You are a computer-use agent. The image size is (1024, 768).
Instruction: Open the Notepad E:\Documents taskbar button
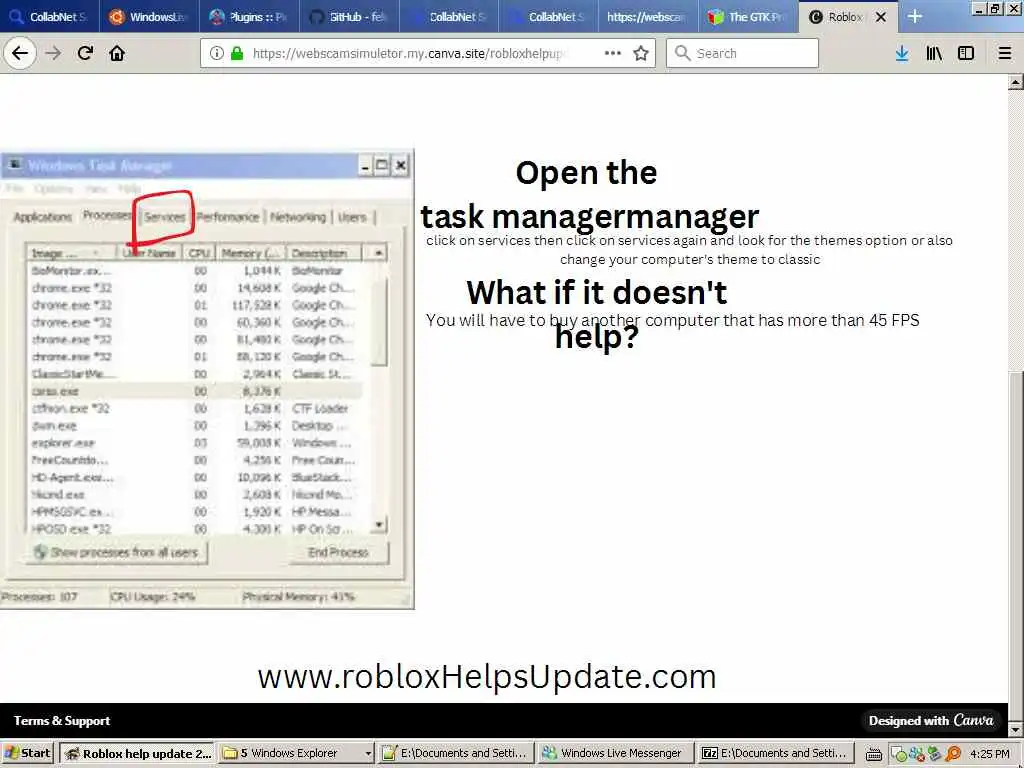point(456,754)
